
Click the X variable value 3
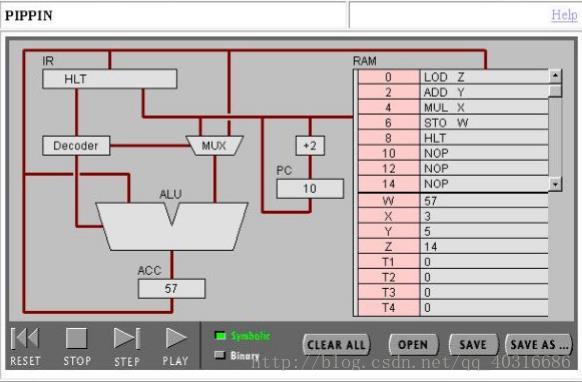pos(484,216)
